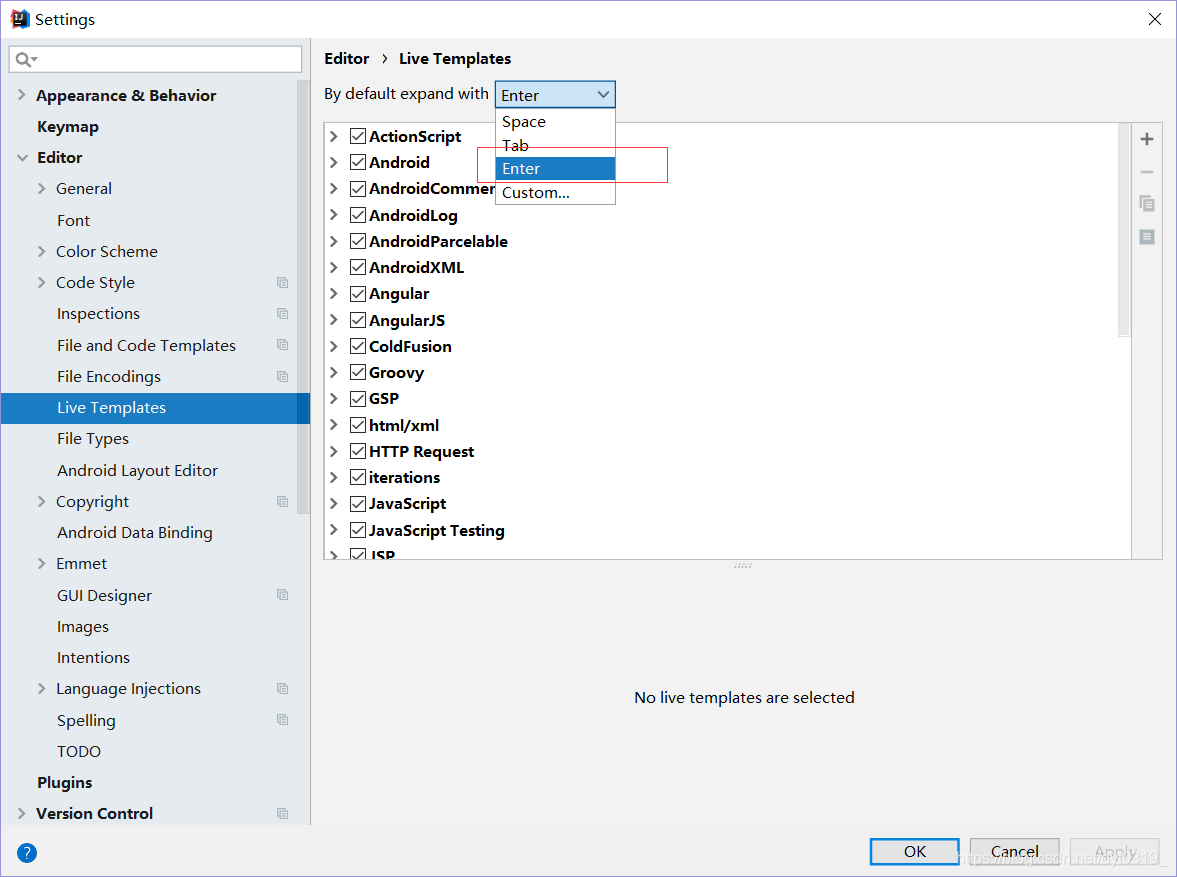Toggle the AndroidLog checkbox

click(x=358, y=215)
